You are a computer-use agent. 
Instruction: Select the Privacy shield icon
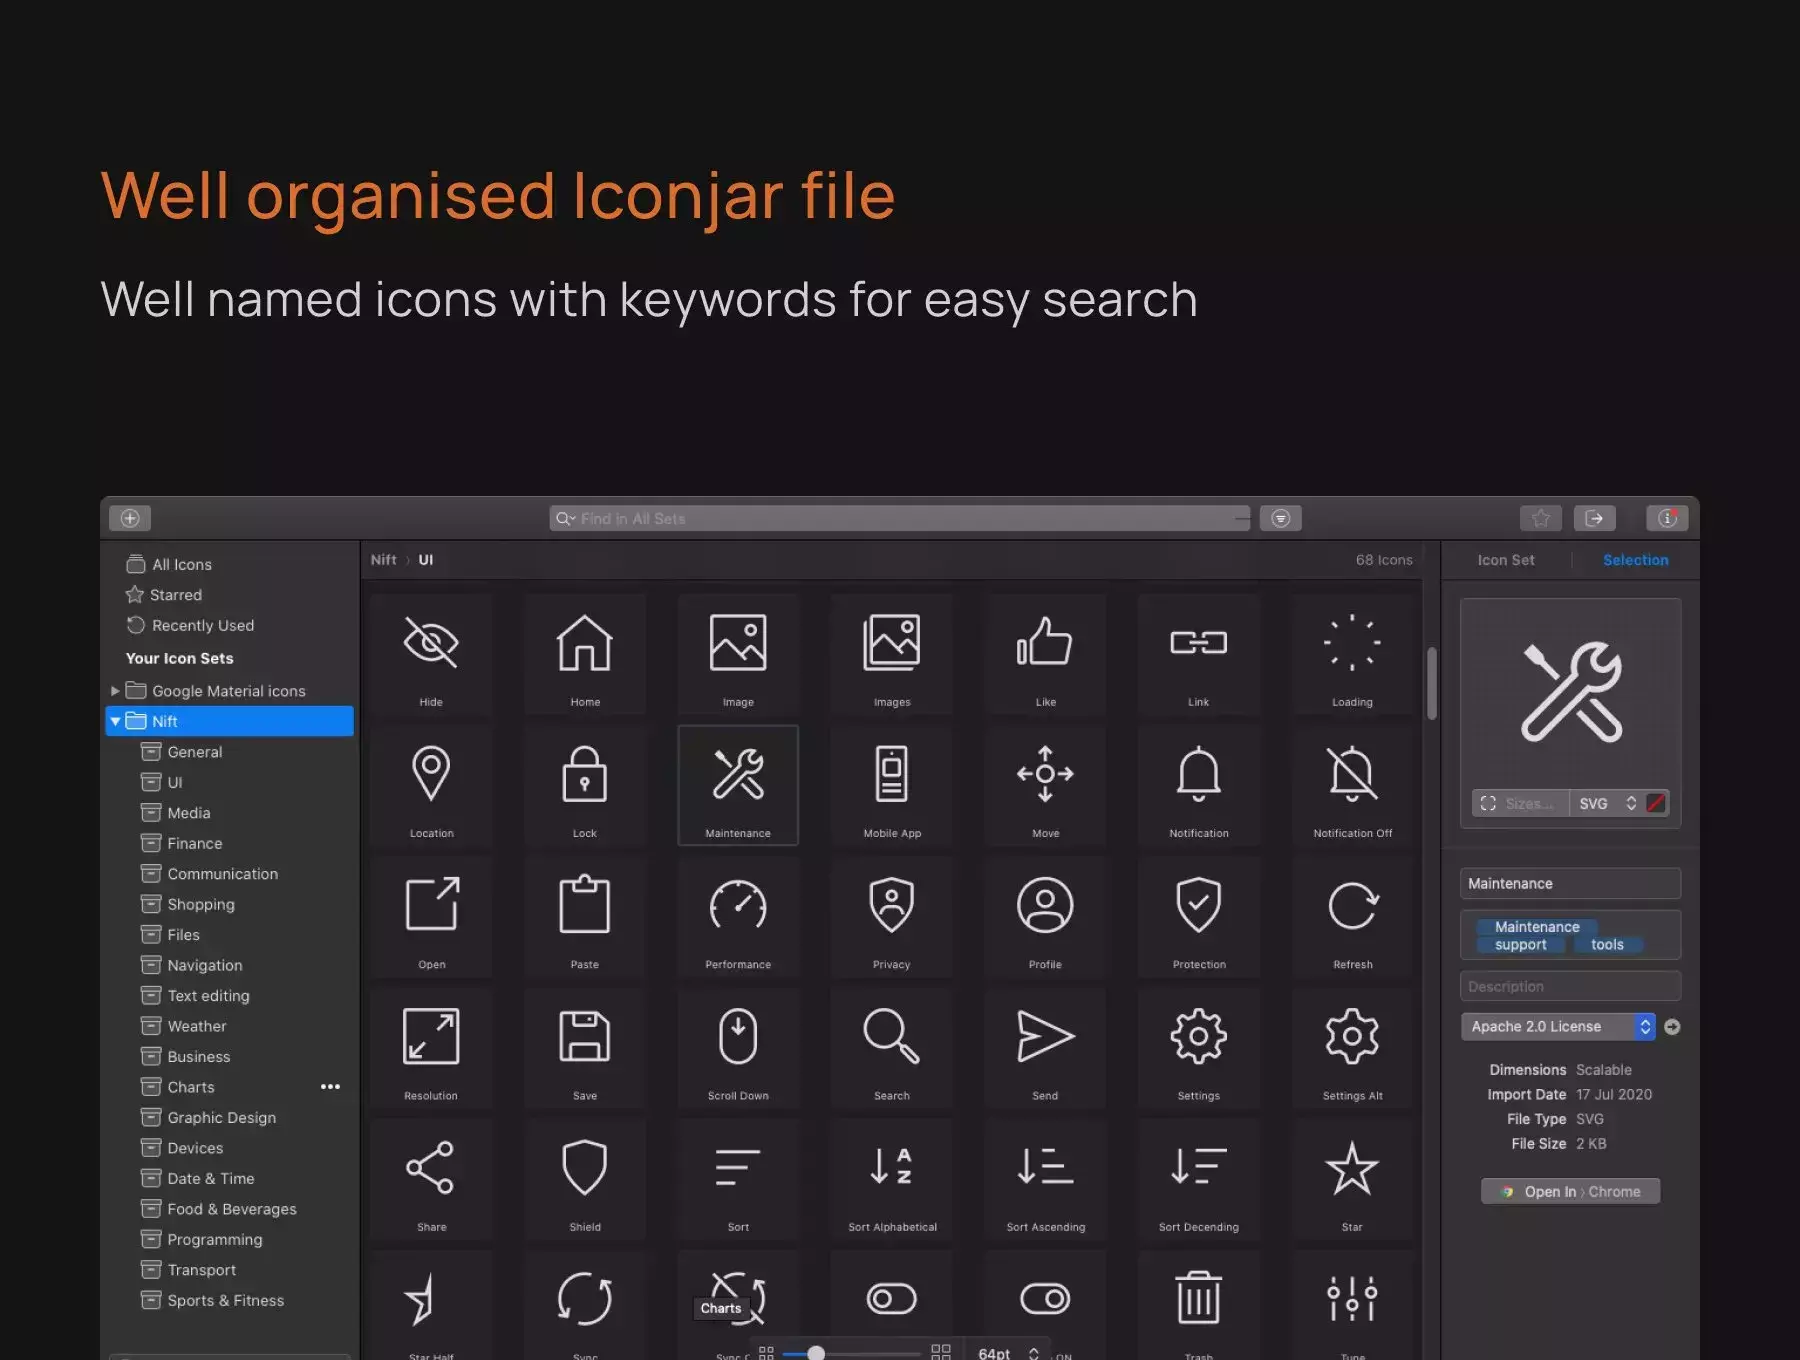[892, 917]
